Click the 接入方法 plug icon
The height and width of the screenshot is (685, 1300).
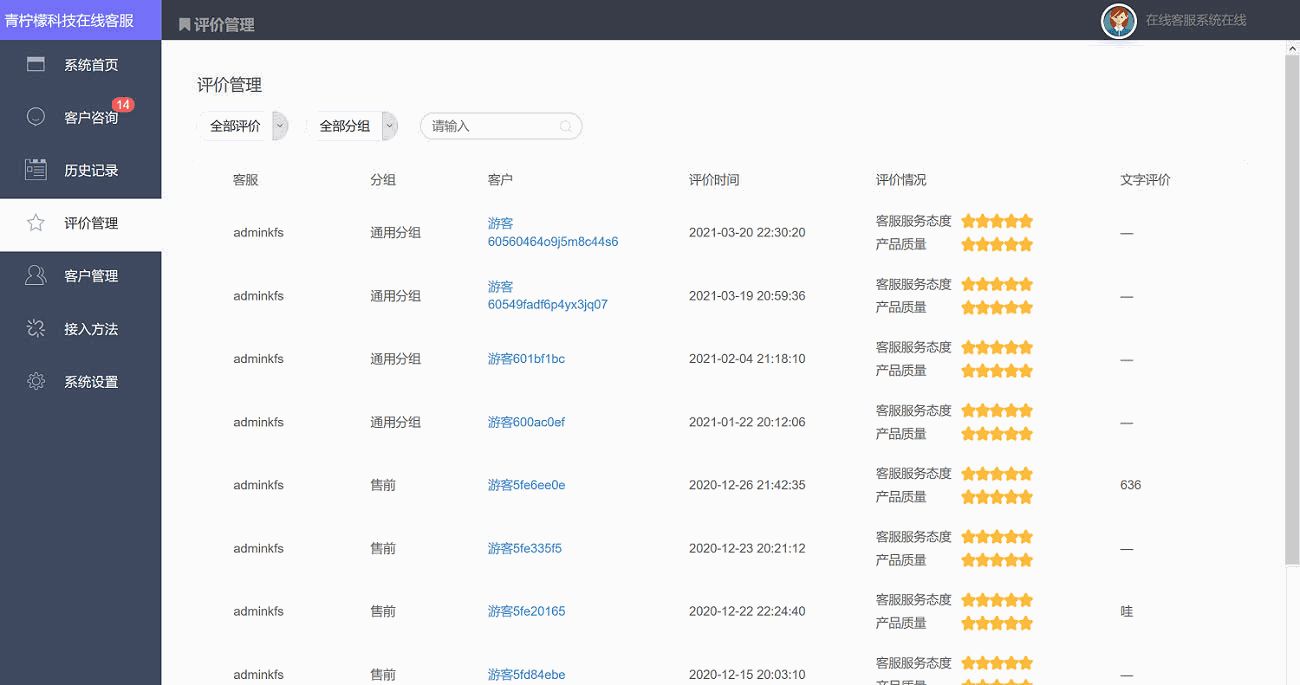coord(36,329)
